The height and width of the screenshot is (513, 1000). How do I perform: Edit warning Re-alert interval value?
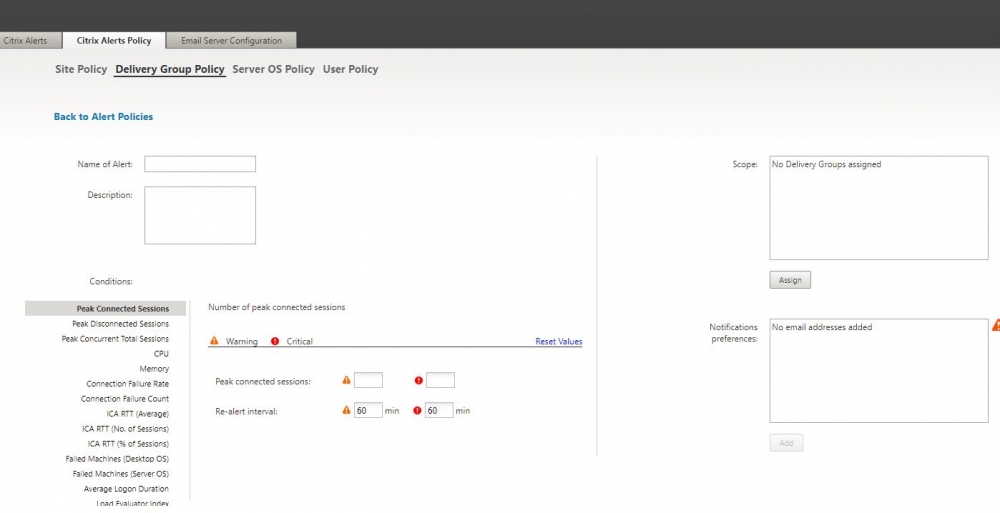[369, 410]
